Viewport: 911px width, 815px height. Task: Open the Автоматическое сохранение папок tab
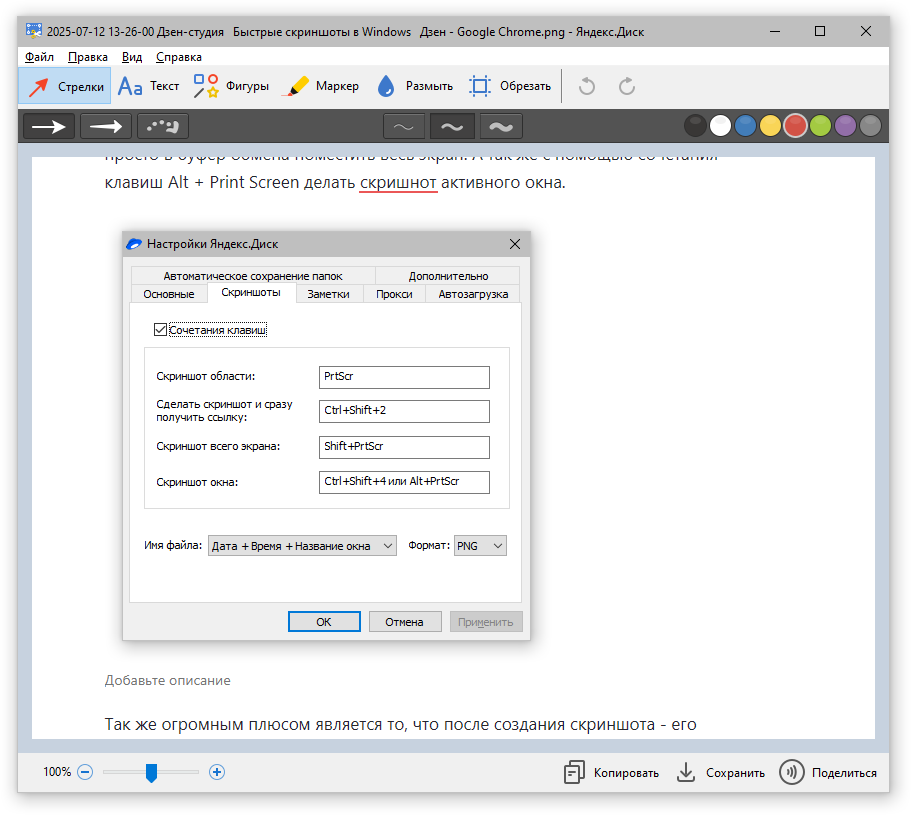(253, 276)
